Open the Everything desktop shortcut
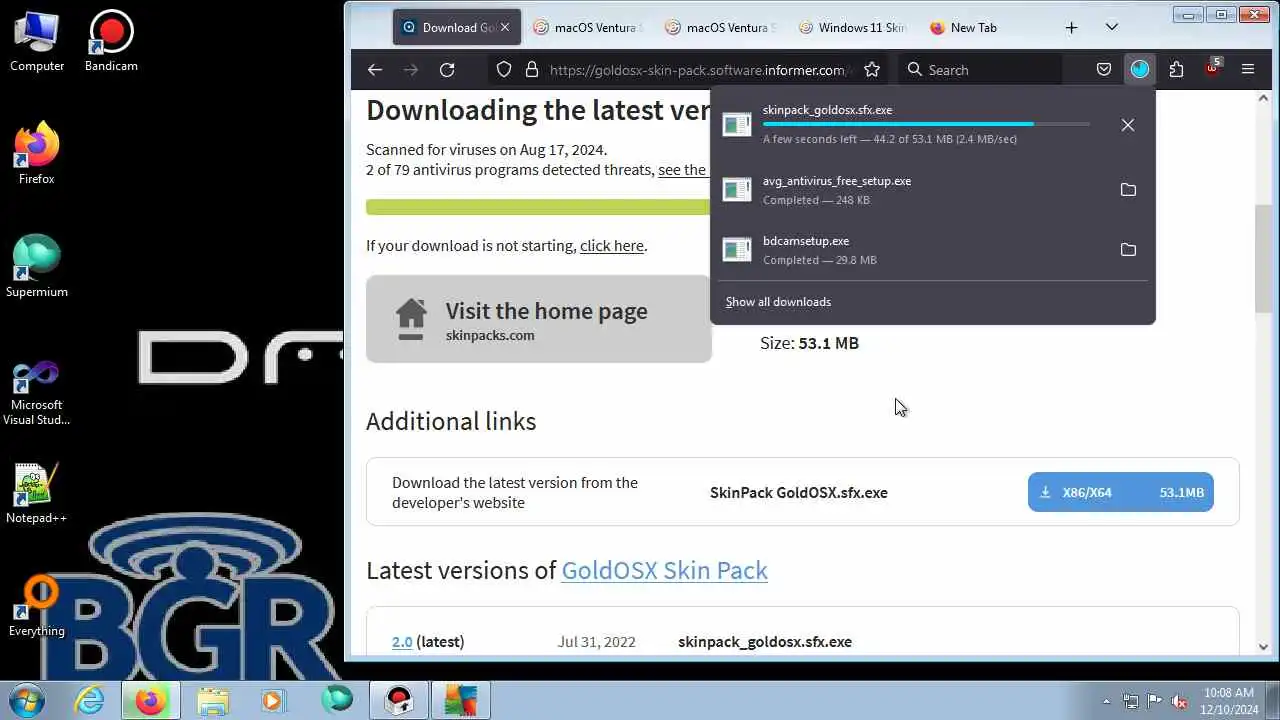The height and width of the screenshot is (720, 1280). pyautogui.click(x=37, y=606)
